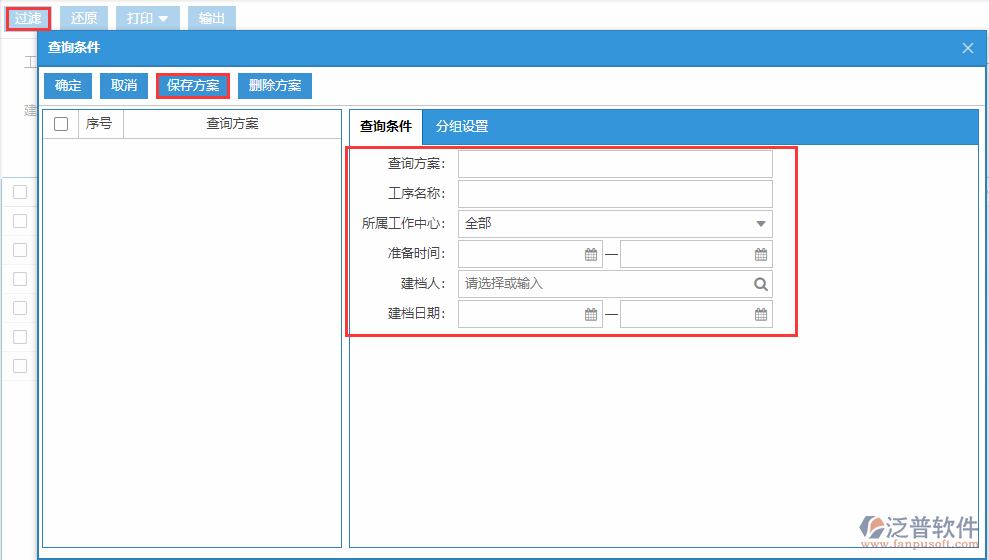Select the 查询条件 tab
Screen dimensions: 989x560
(386, 127)
